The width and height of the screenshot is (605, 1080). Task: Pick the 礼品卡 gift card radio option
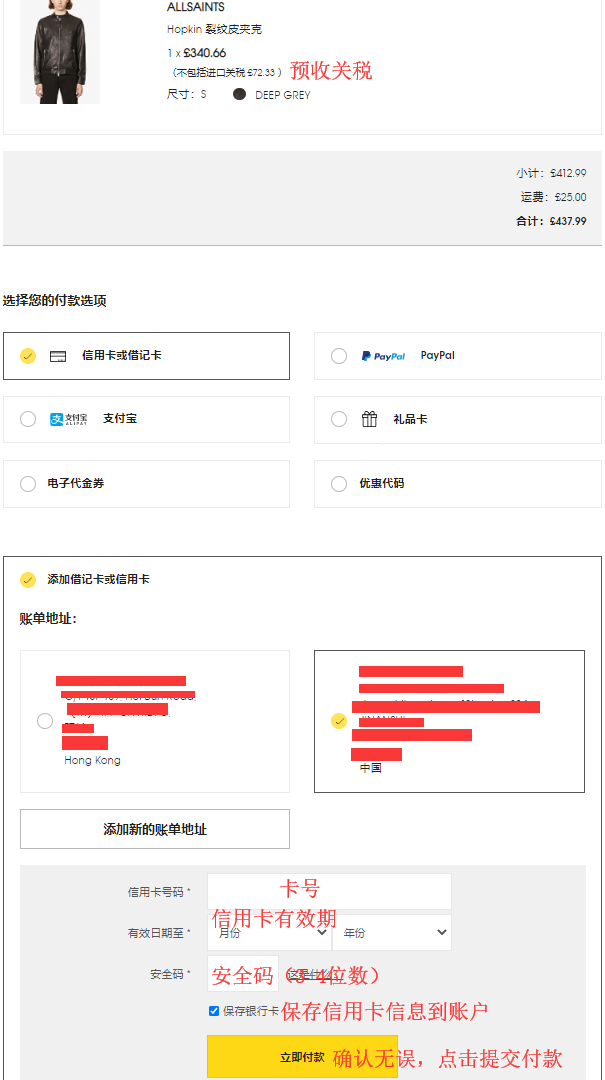pyautogui.click(x=339, y=419)
